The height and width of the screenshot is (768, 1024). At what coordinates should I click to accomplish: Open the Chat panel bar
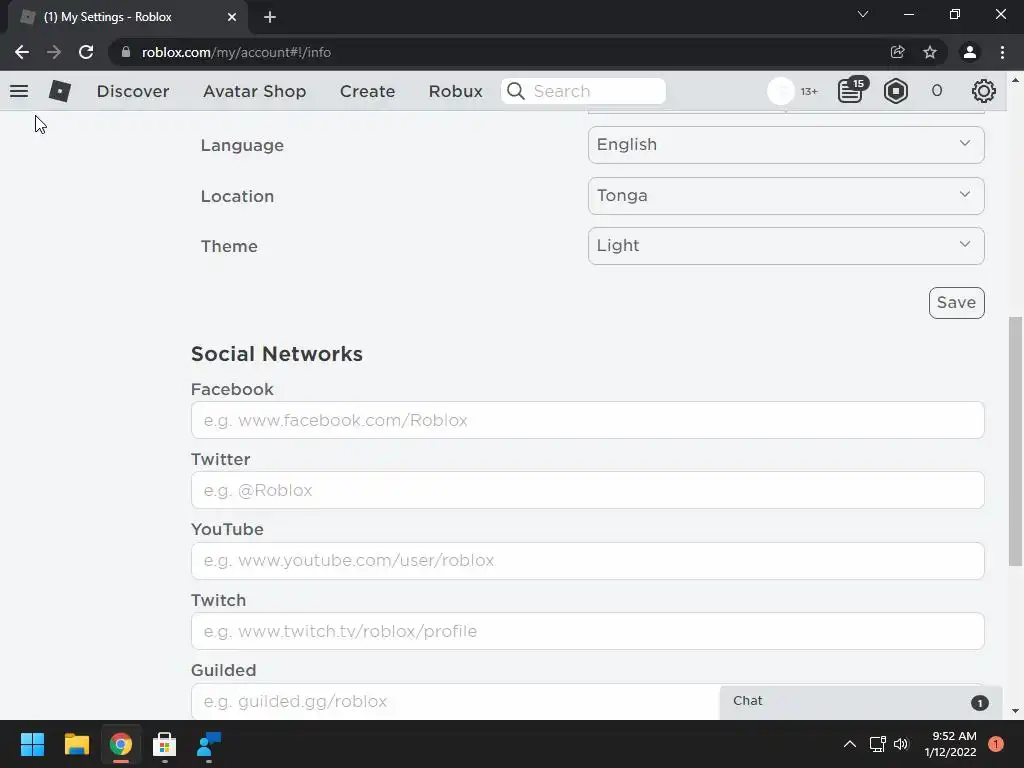point(860,701)
